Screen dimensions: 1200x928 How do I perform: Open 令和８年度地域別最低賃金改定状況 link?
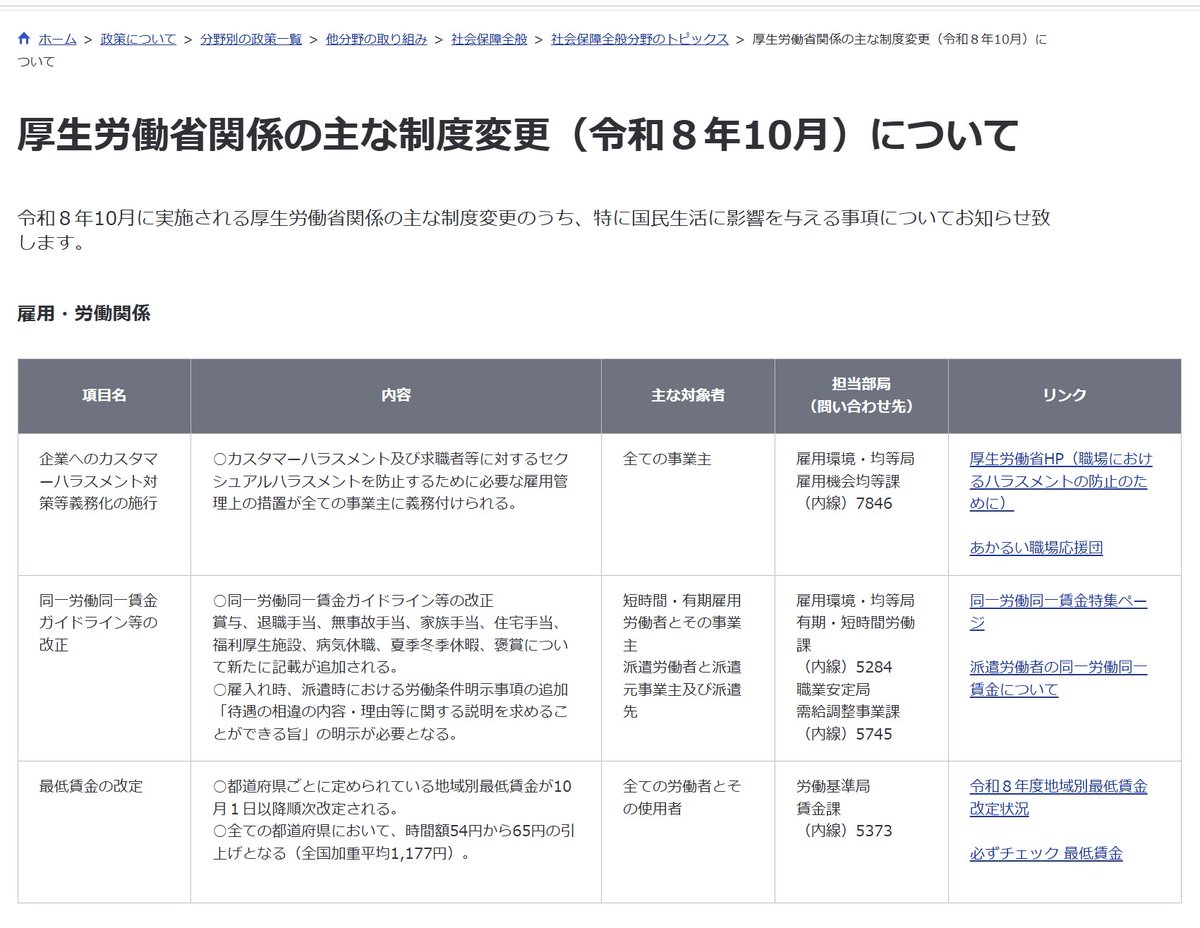click(x=1058, y=797)
